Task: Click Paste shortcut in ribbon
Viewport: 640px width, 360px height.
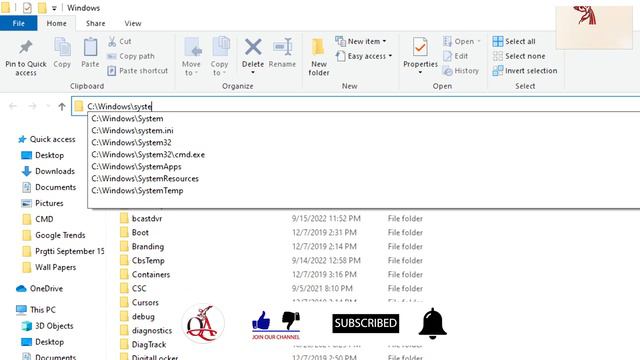Action: point(138,71)
